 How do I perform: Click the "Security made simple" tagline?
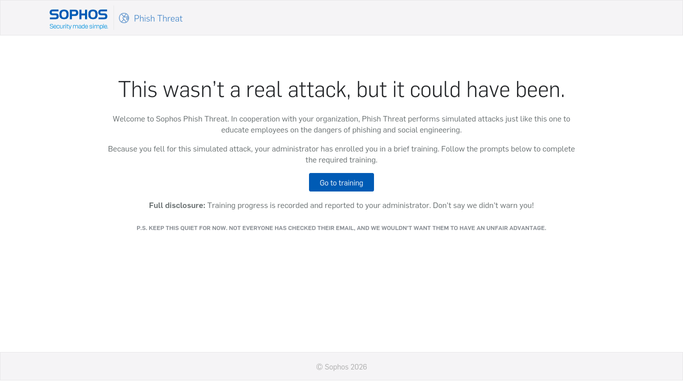pos(78,27)
